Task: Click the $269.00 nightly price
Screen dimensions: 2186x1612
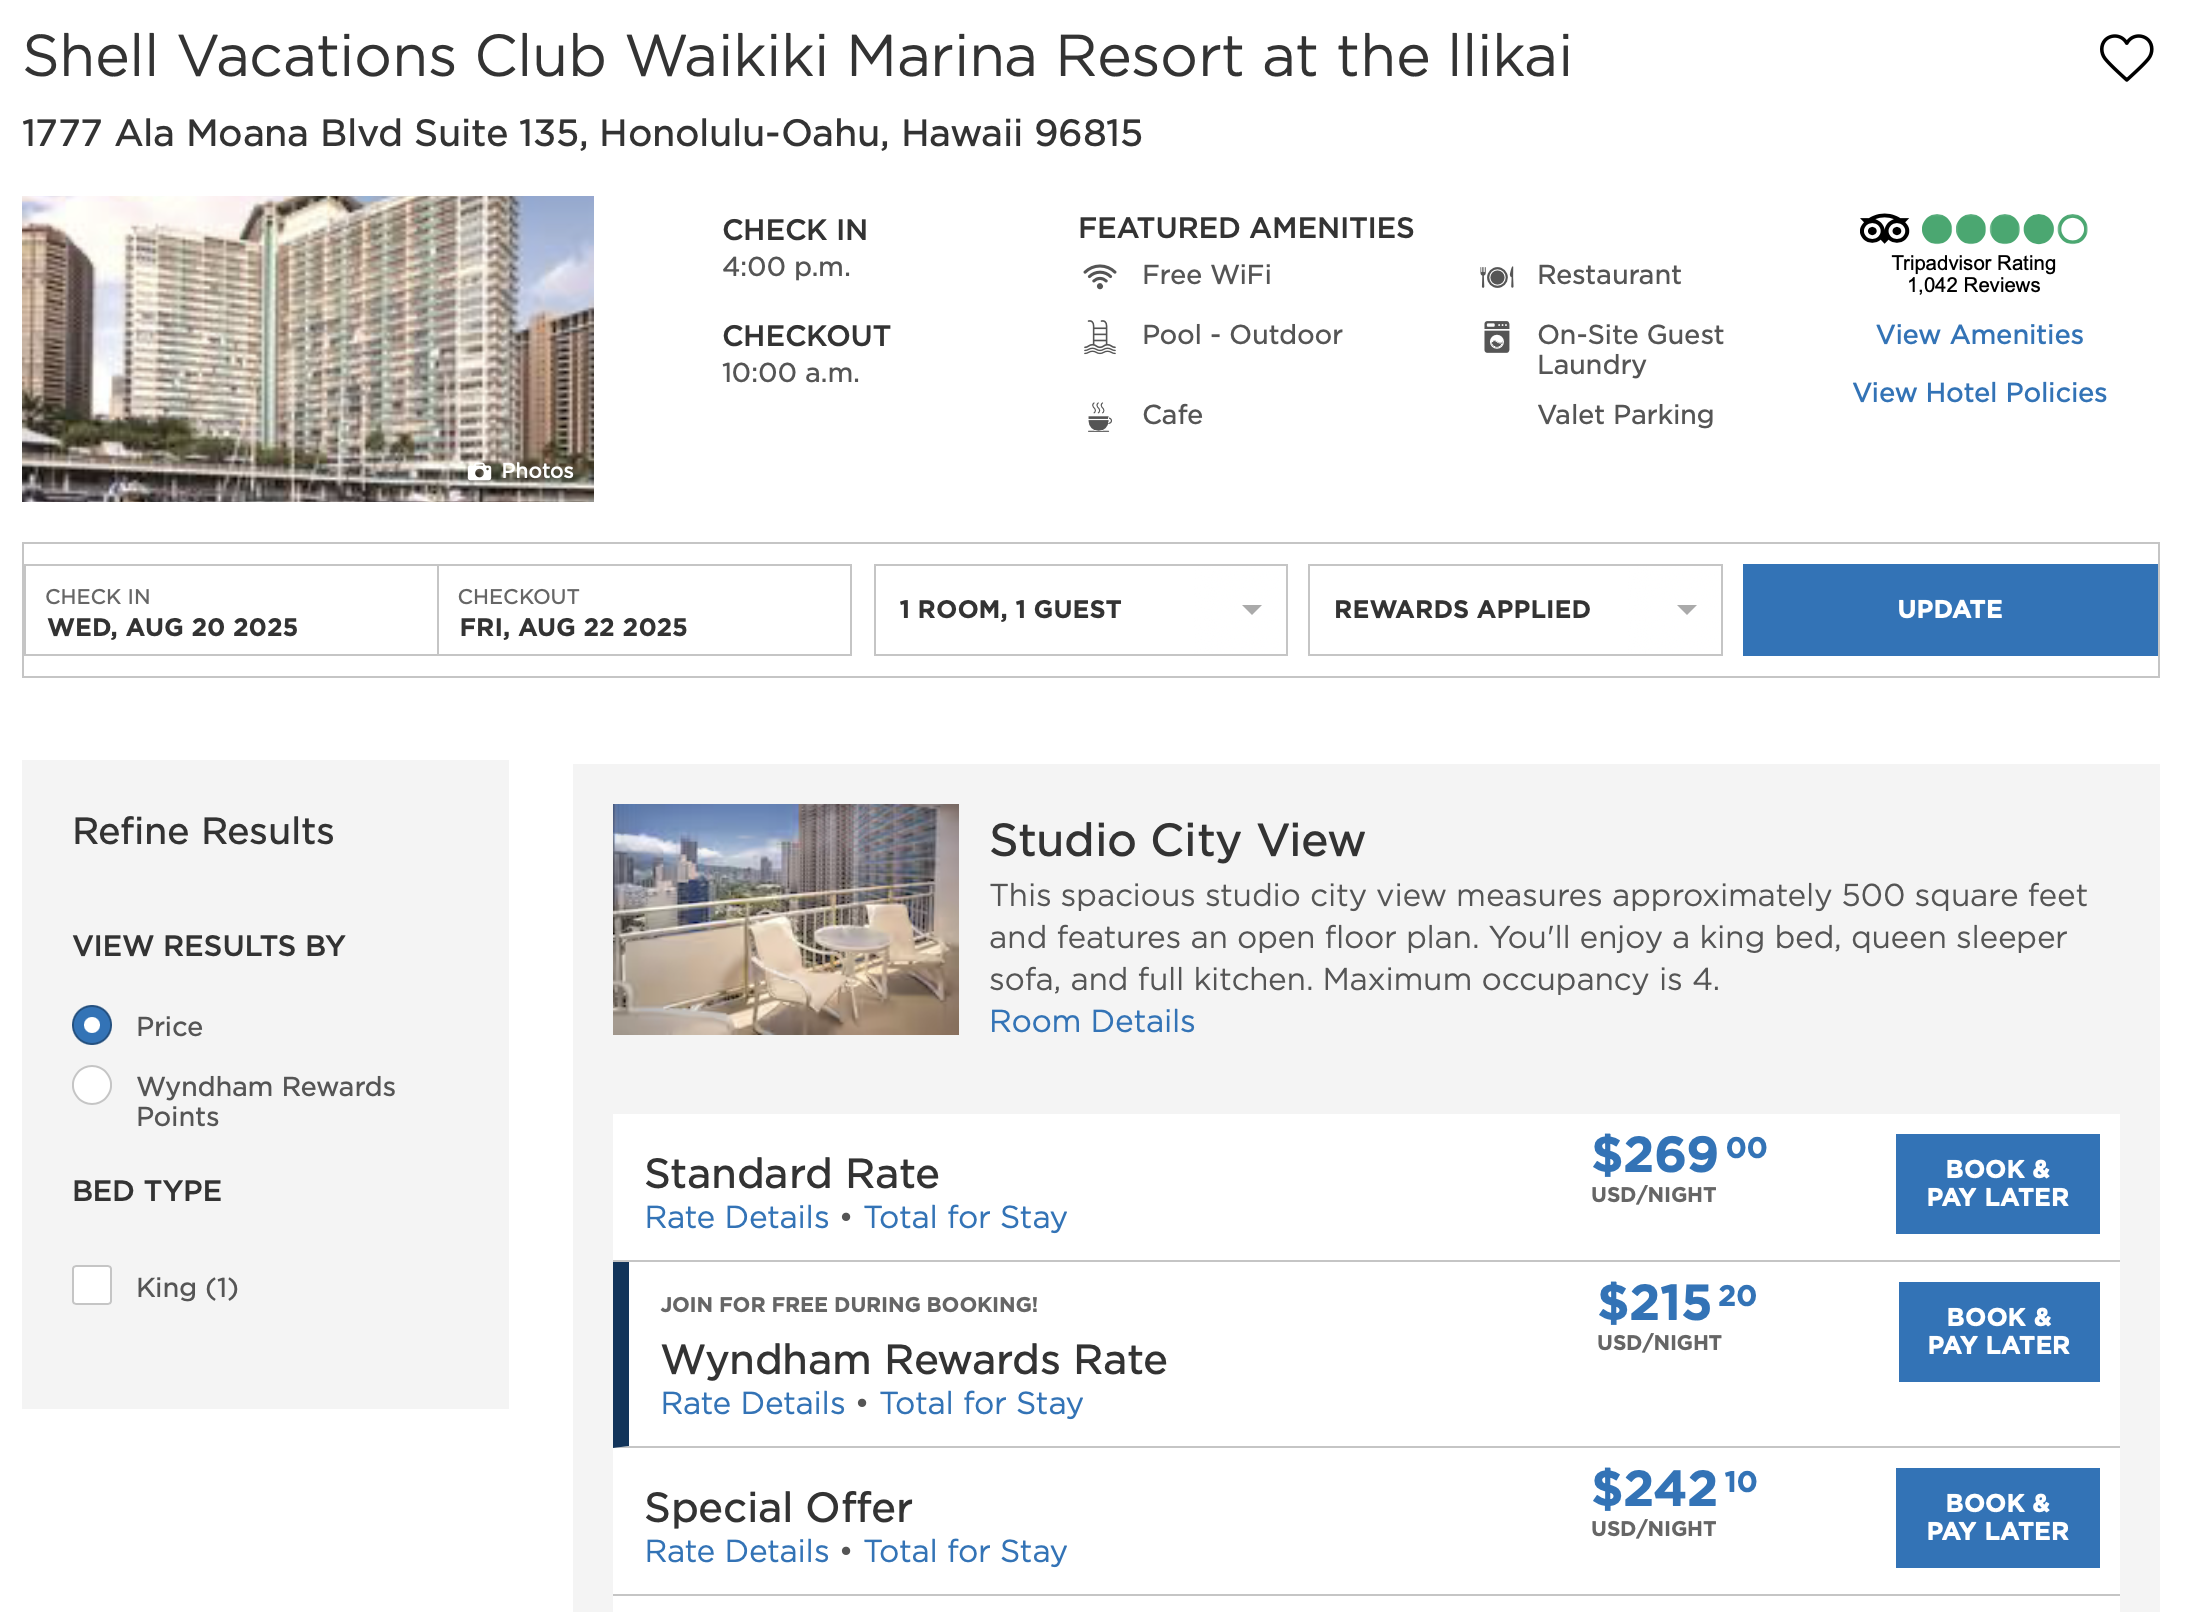Action: pyautogui.click(x=1679, y=1155)
